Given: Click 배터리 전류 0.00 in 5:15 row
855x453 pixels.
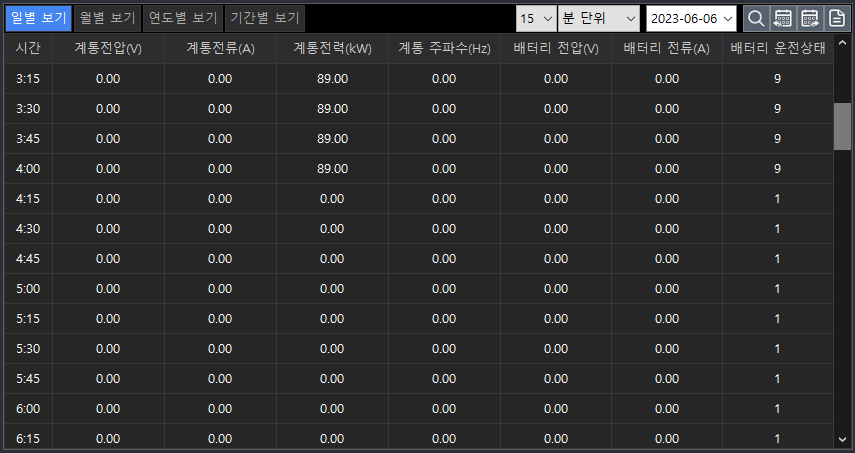Looking at the screenshot, I should point(666,318).
